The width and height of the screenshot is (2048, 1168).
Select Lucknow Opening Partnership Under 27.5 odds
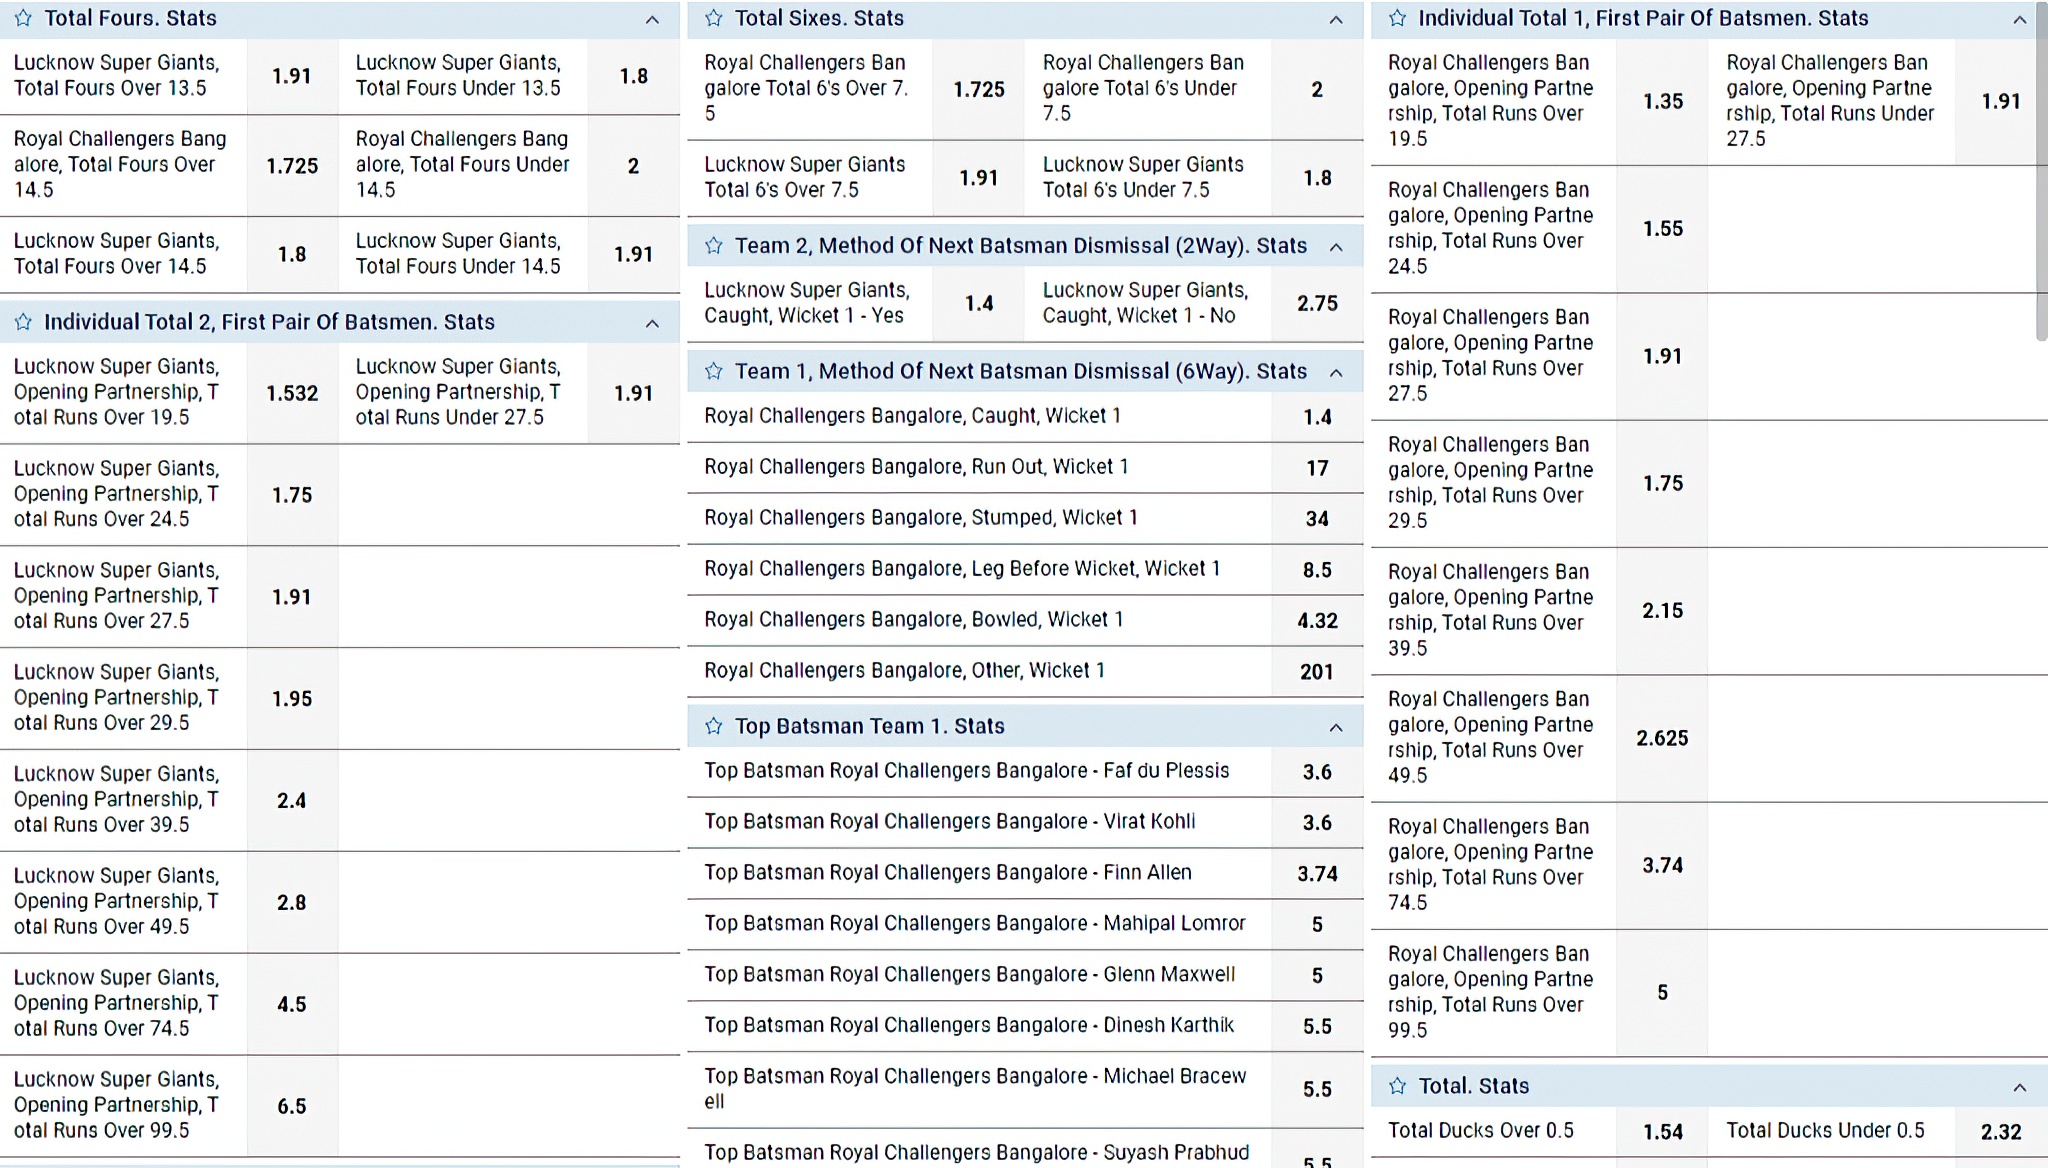click(634, 394)
